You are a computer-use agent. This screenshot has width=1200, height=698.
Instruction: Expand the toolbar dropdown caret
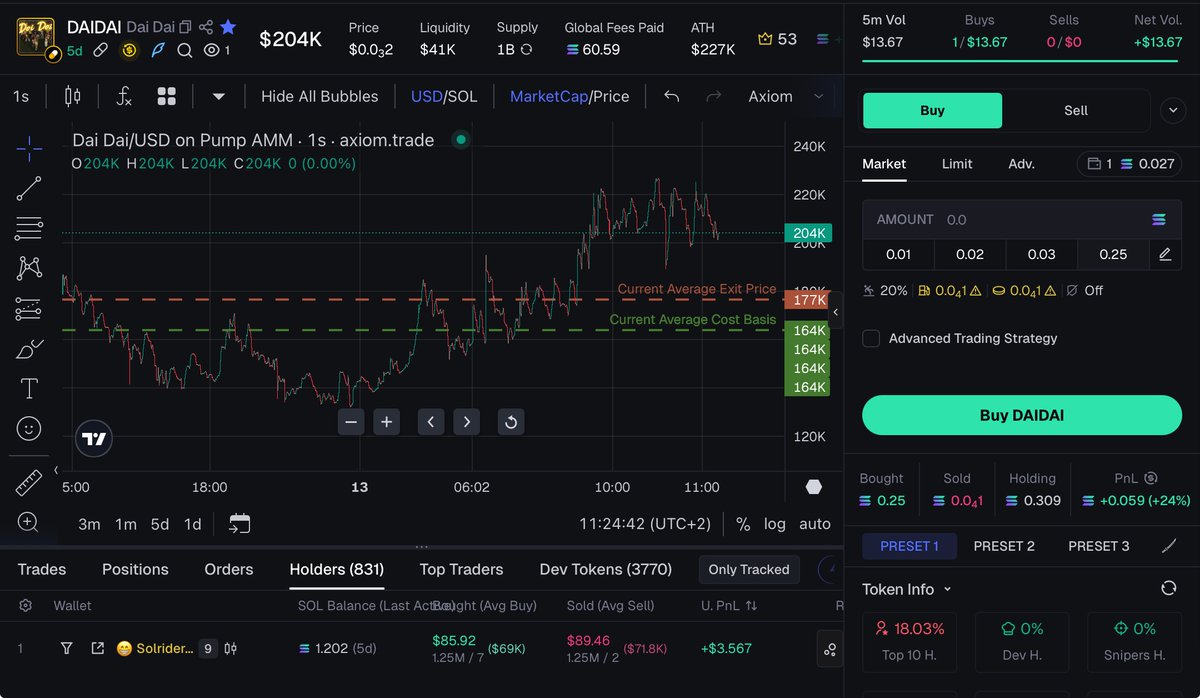click(219, 97)
